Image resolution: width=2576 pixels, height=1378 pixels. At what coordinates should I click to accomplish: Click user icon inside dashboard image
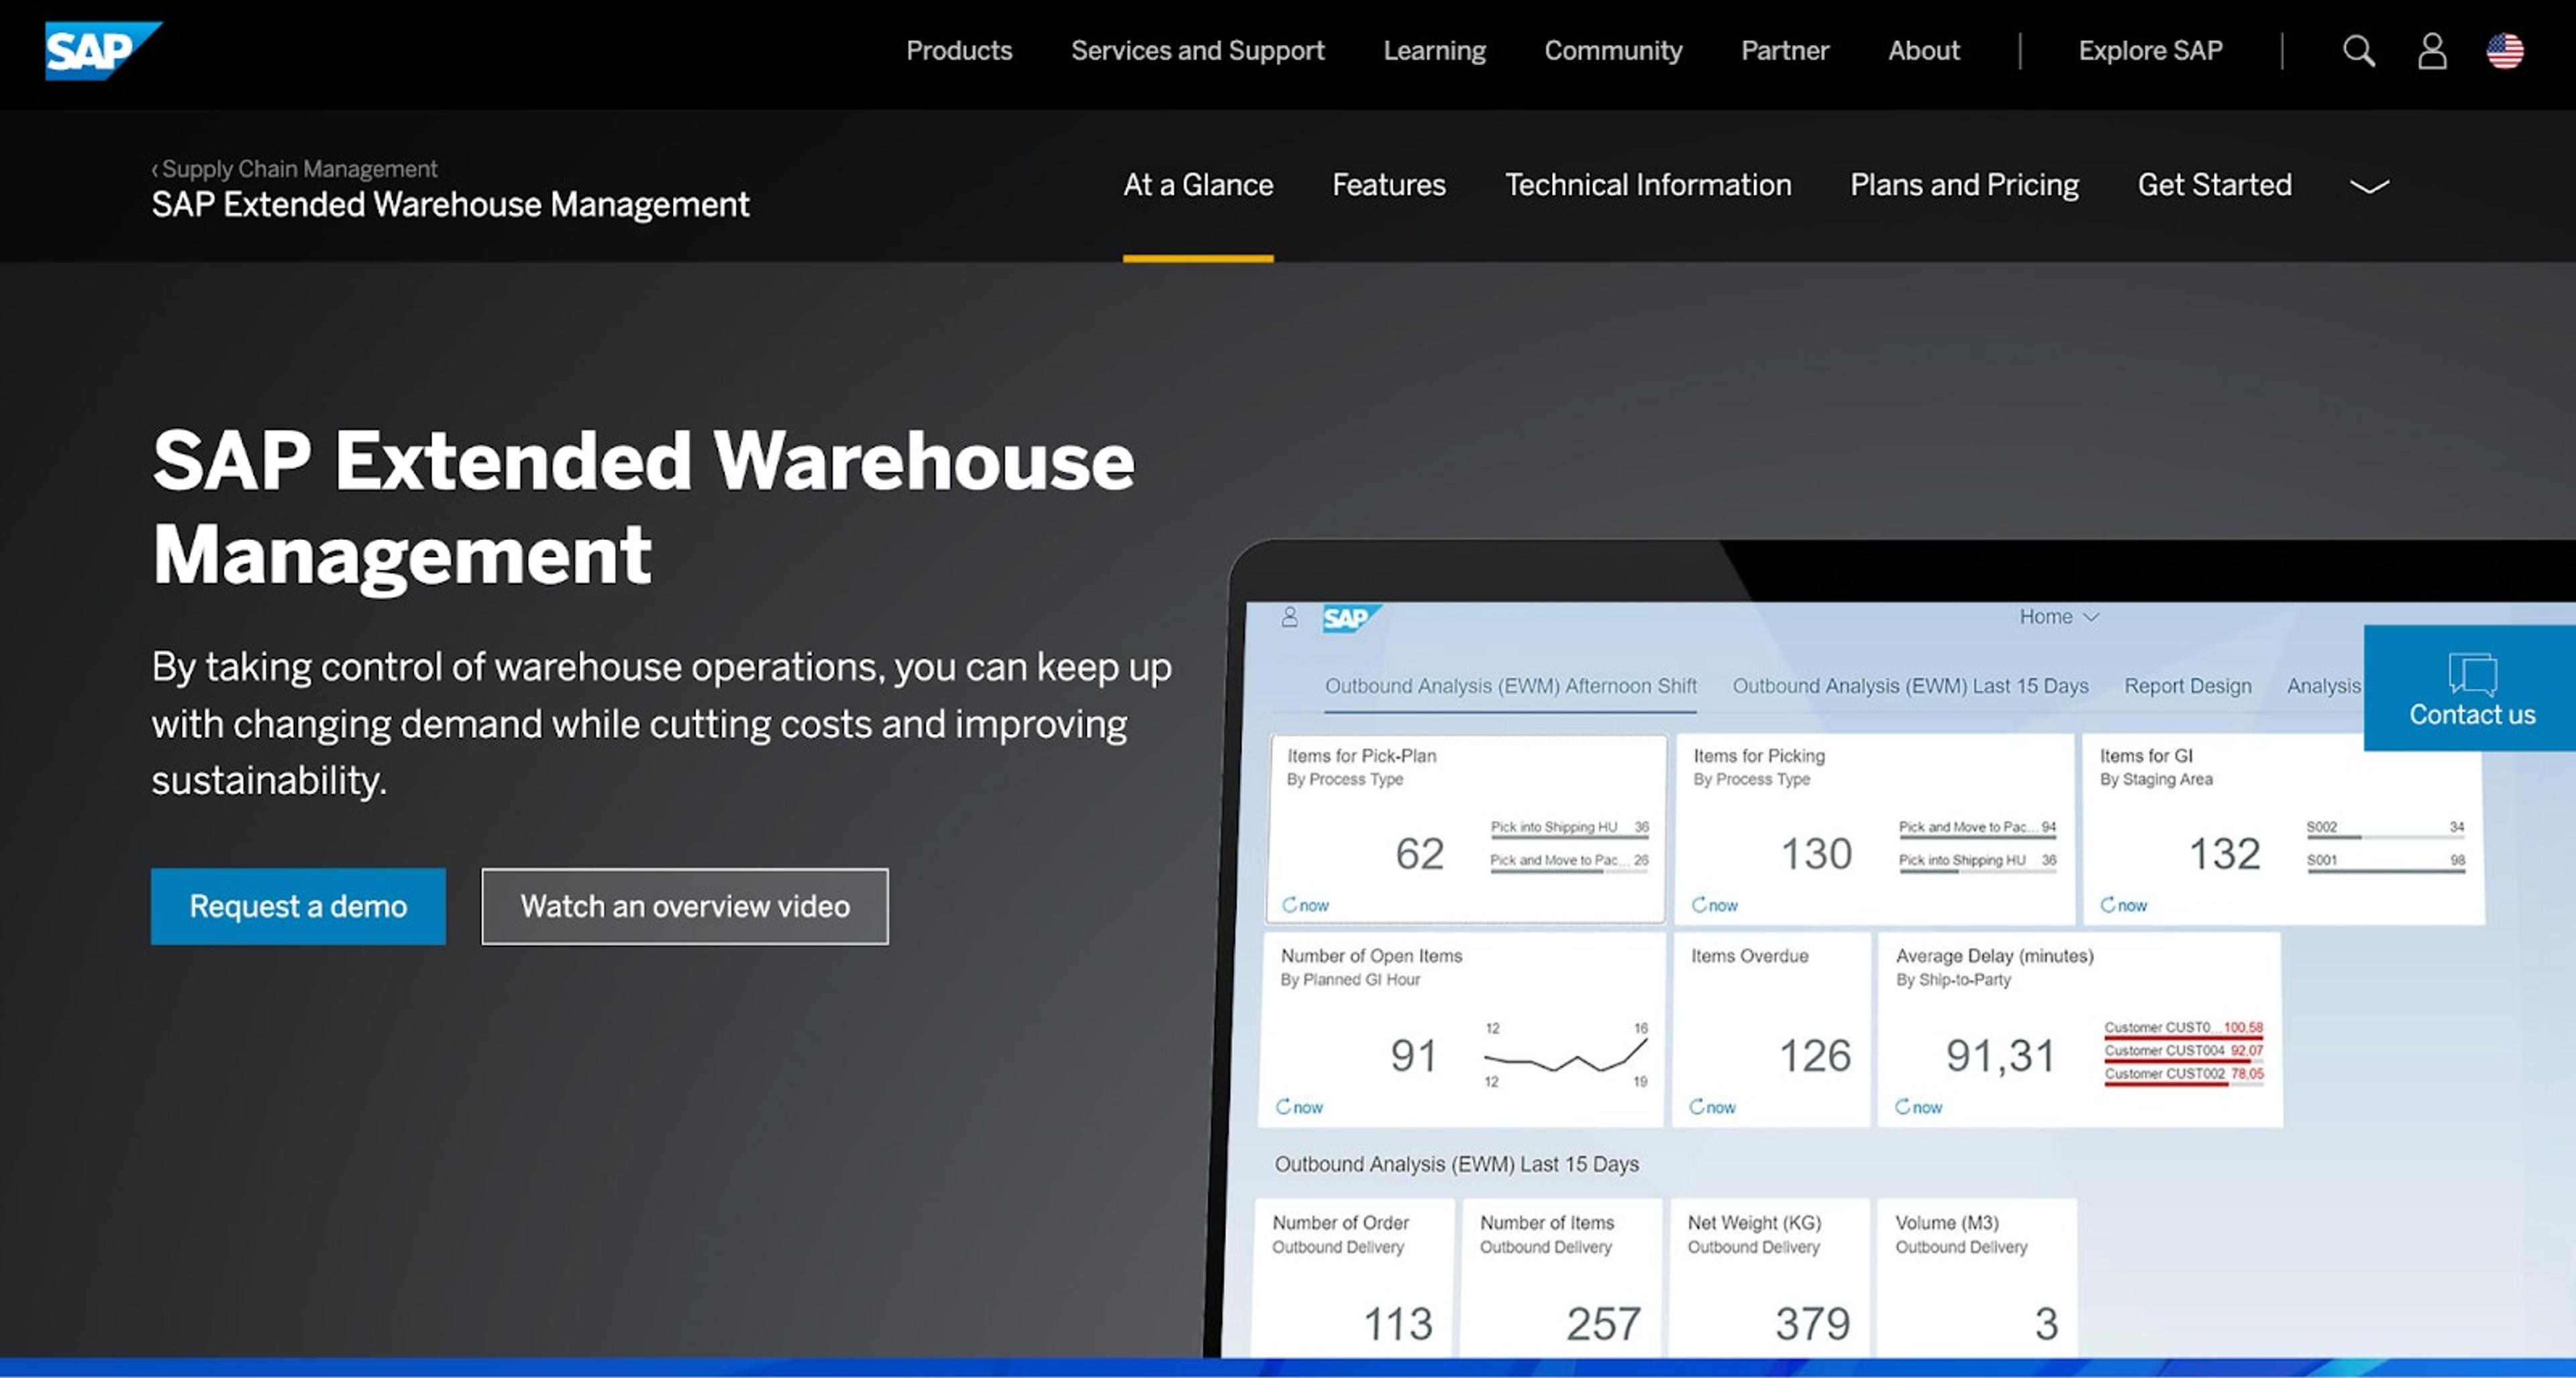(x=1289, y=617)
